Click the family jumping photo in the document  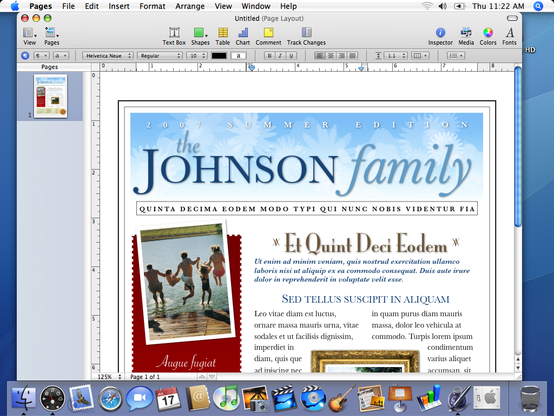click(x=186, y=282)
